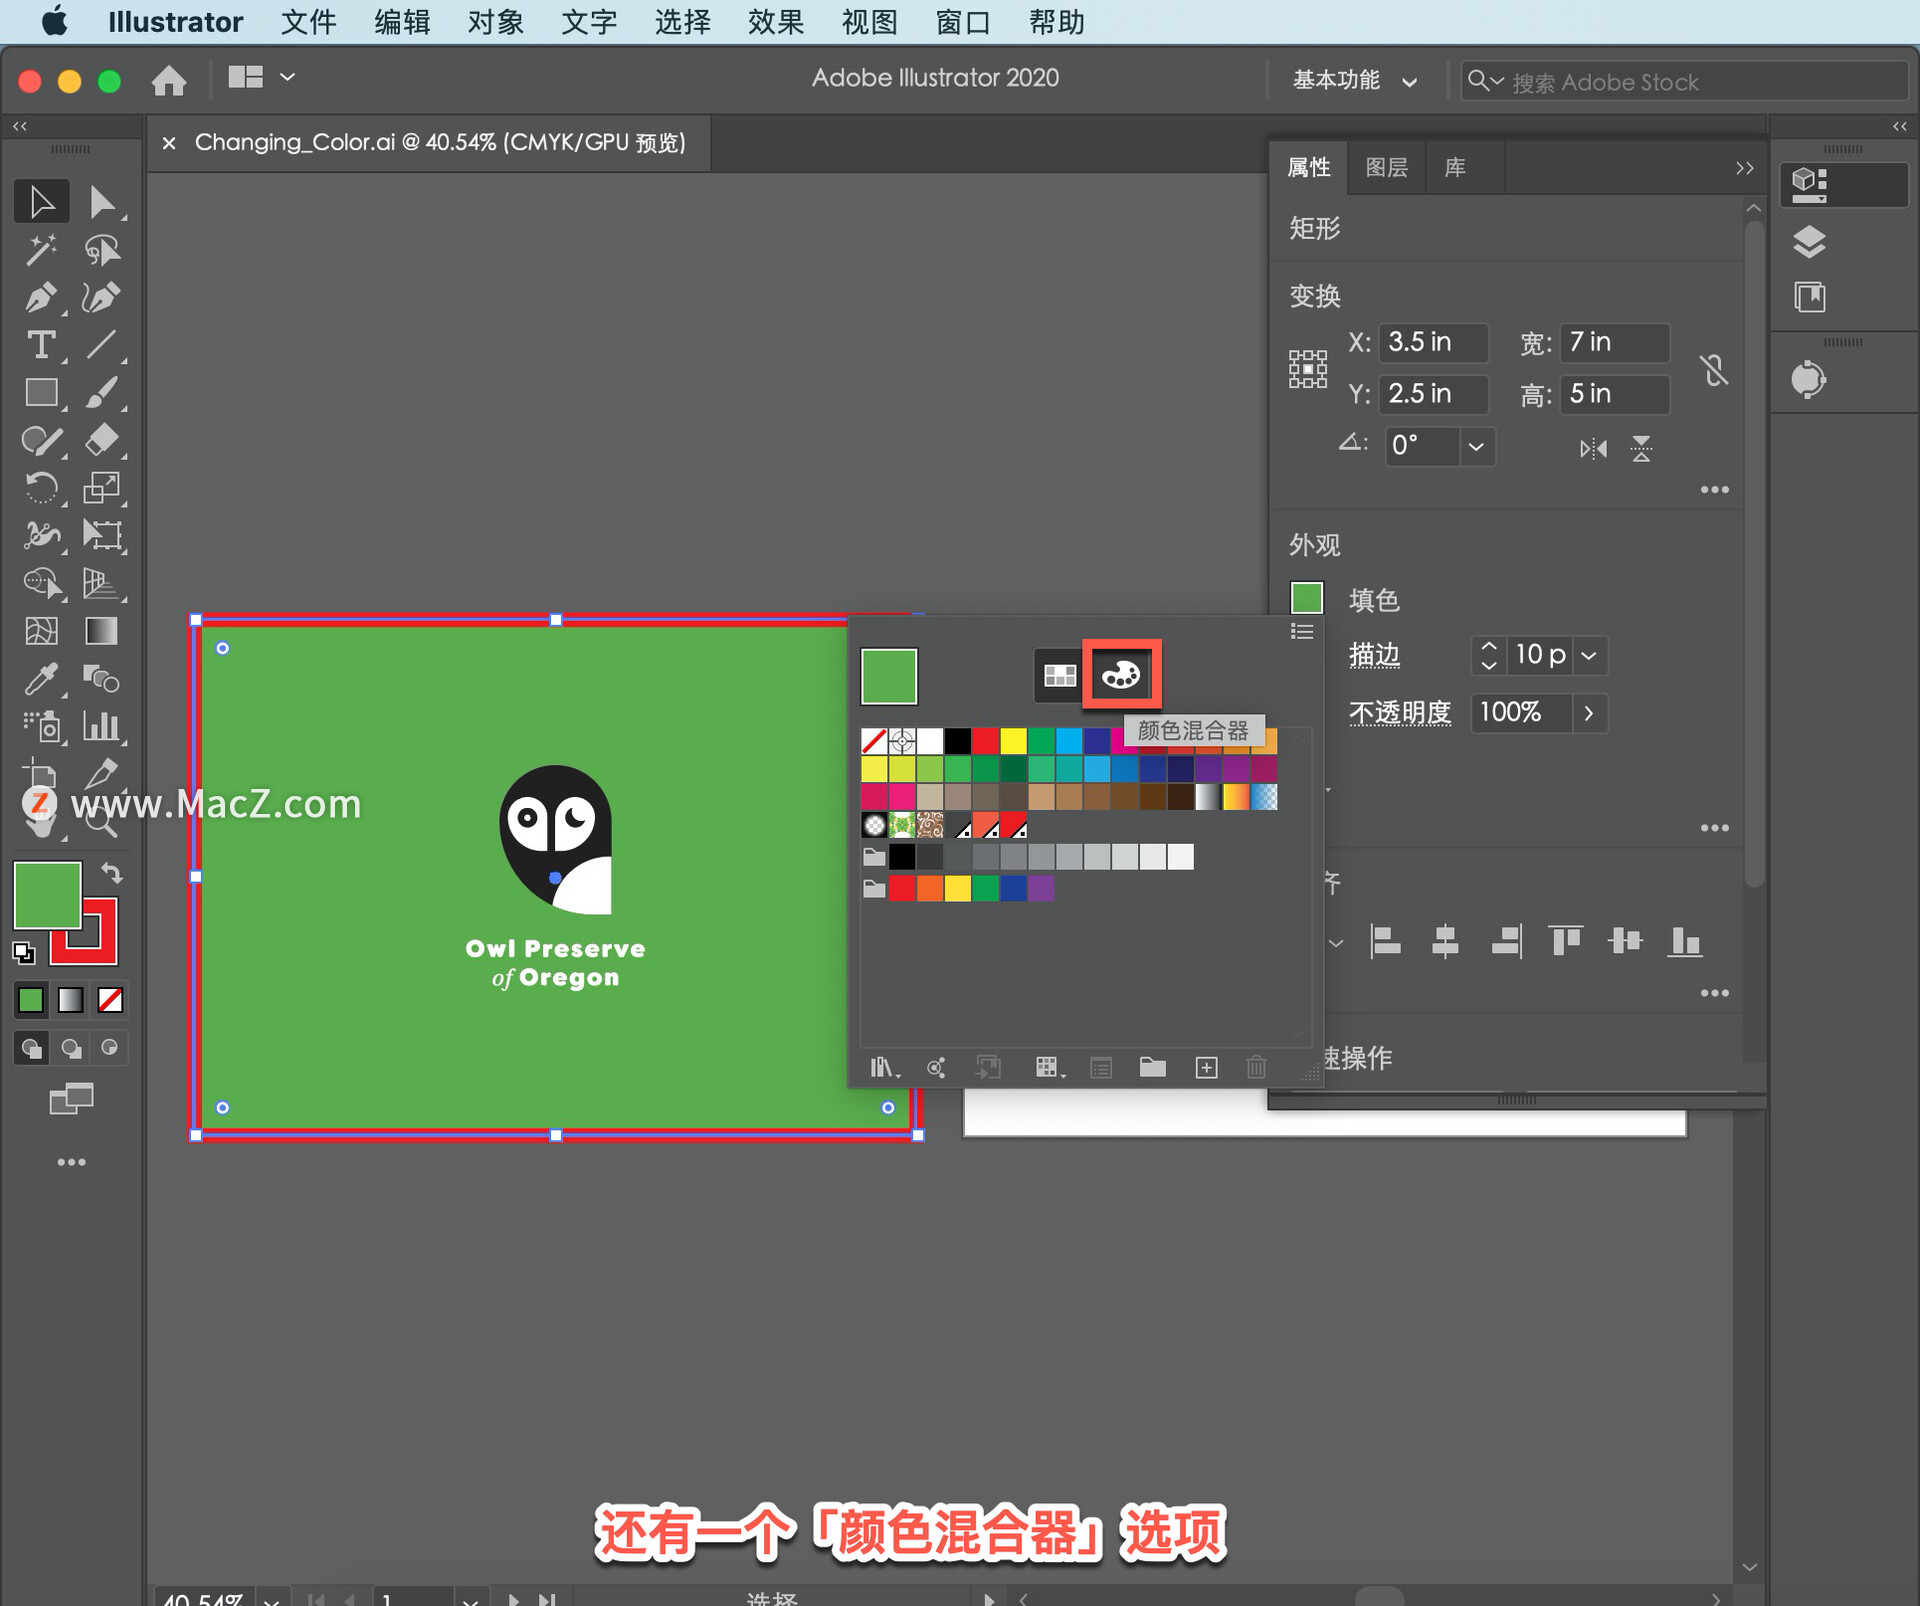Image resolution: width=1920 pixels, height=1606 pixels.
Task: Click the 不透明度 link label
Action: coord(1399,712)
